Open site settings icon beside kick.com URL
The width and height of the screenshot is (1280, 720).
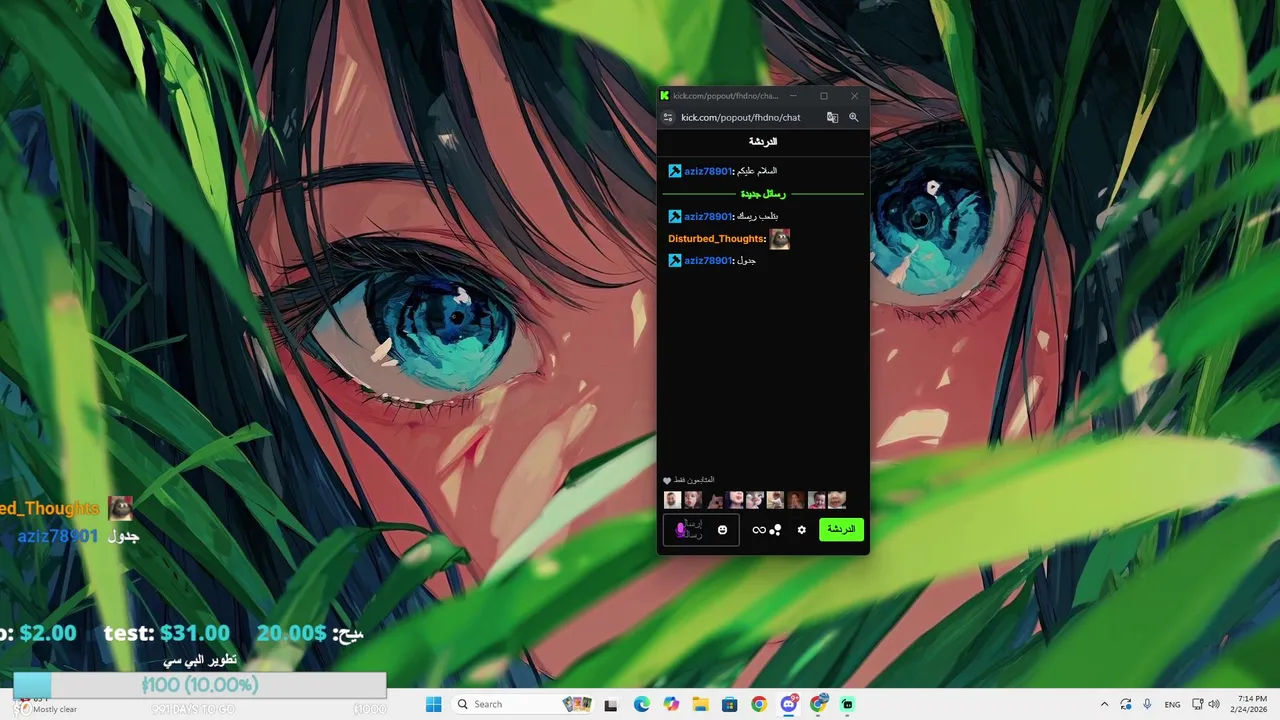pos(668,117)
